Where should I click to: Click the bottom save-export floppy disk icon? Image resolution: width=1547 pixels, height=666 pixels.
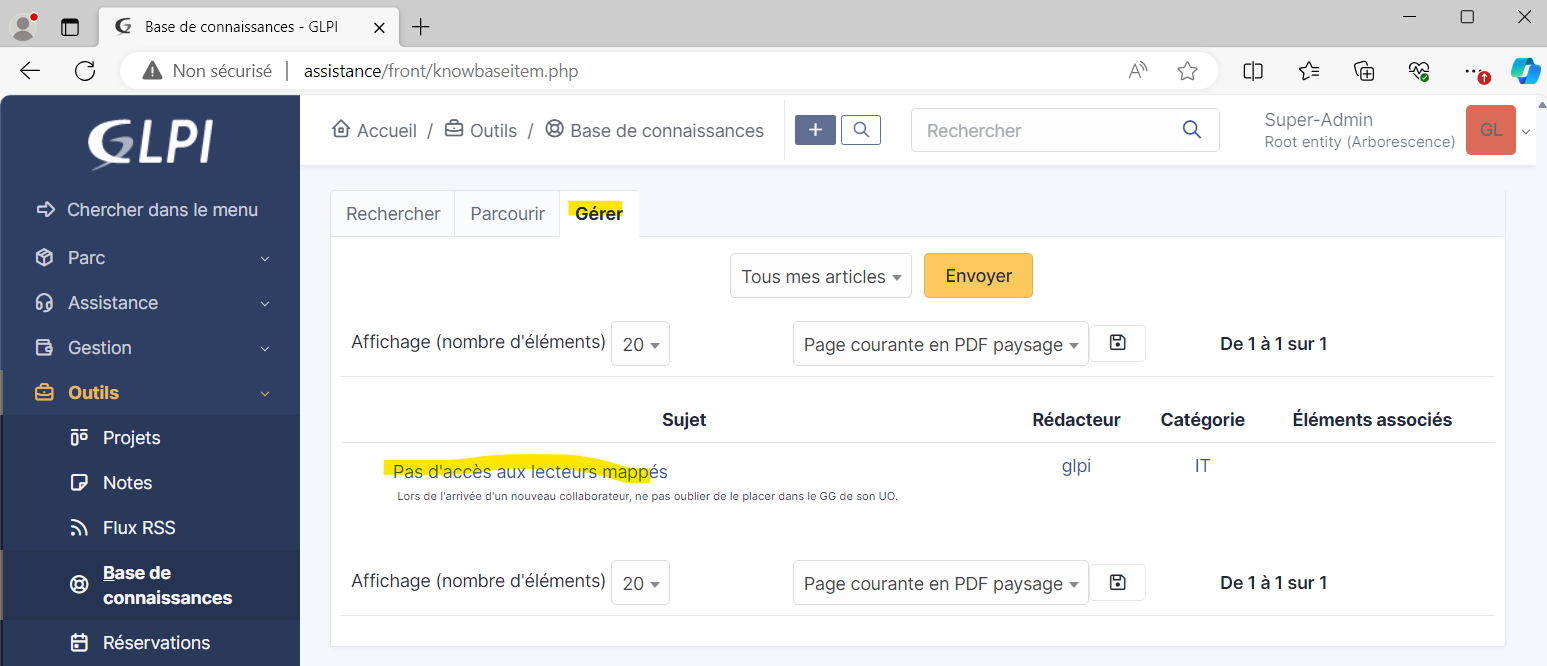(x=1117, y=582)
